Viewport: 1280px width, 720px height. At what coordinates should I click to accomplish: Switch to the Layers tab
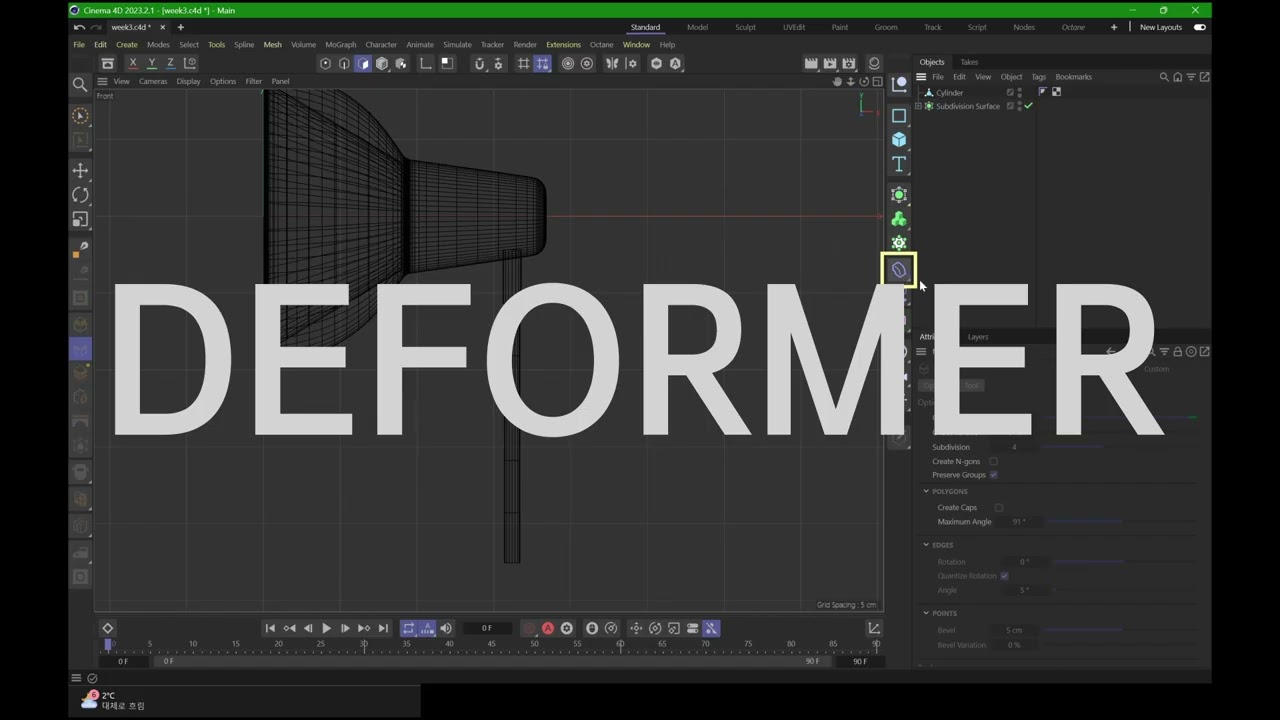pos(978,337)
